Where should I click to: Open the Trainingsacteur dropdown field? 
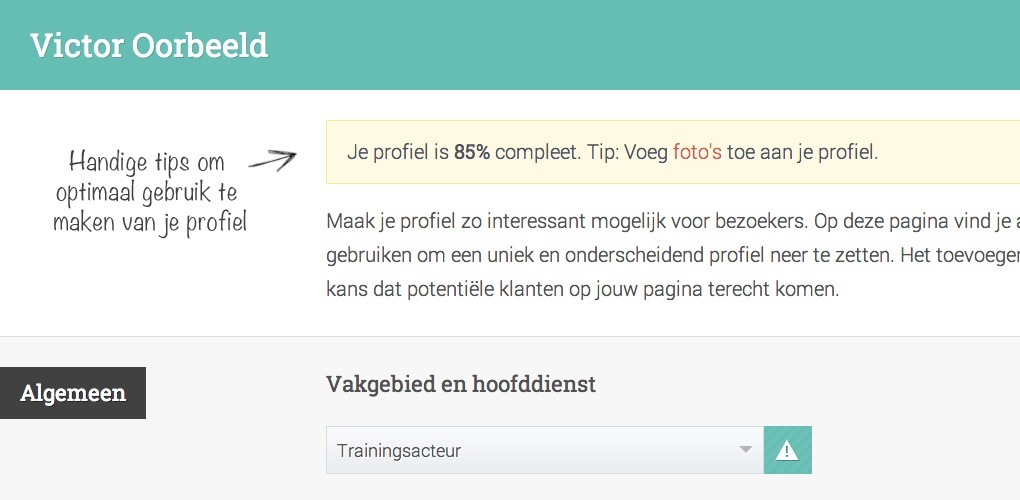click(545, 450)
